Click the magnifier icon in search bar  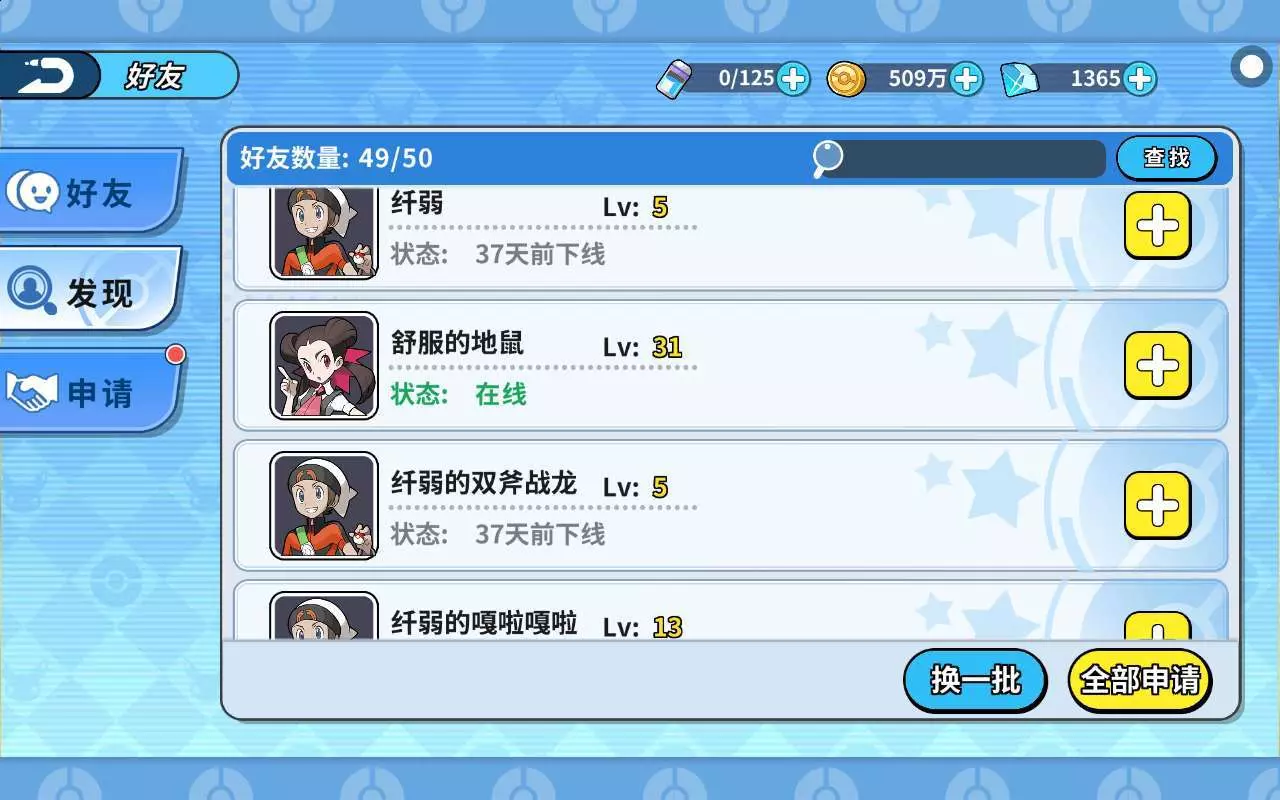click(x=827, y=158)
